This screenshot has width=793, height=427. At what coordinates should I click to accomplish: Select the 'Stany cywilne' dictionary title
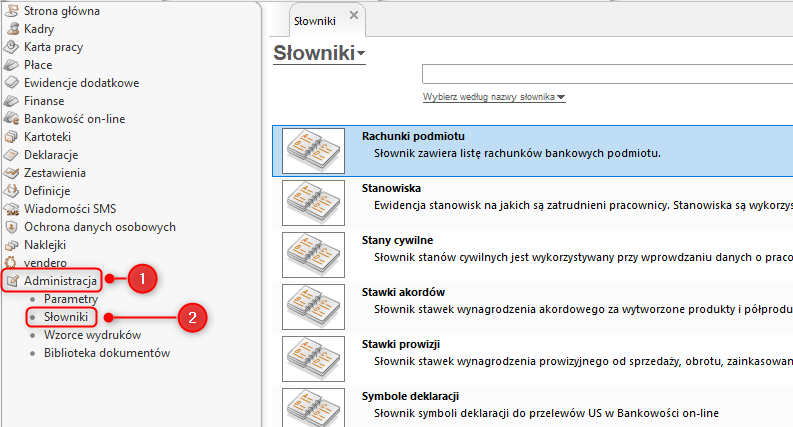[397, 240]
